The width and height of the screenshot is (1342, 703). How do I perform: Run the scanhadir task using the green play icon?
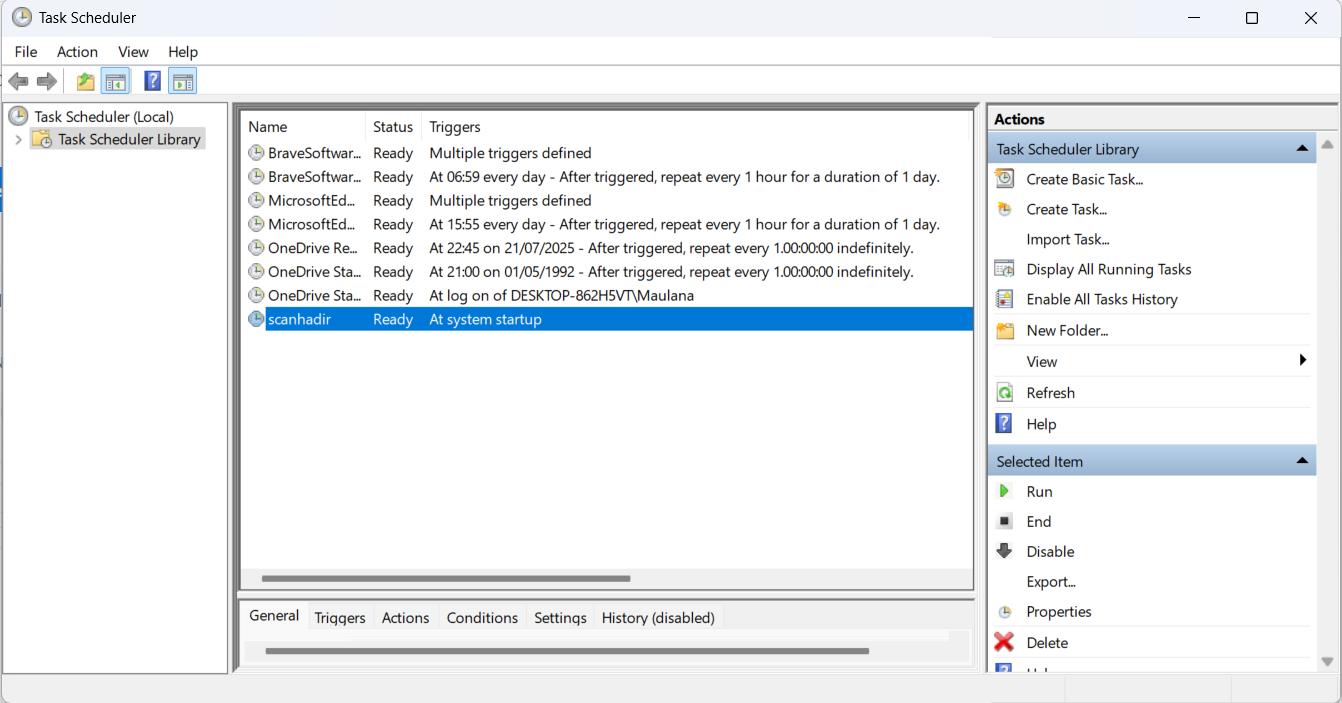point(1005,491)
